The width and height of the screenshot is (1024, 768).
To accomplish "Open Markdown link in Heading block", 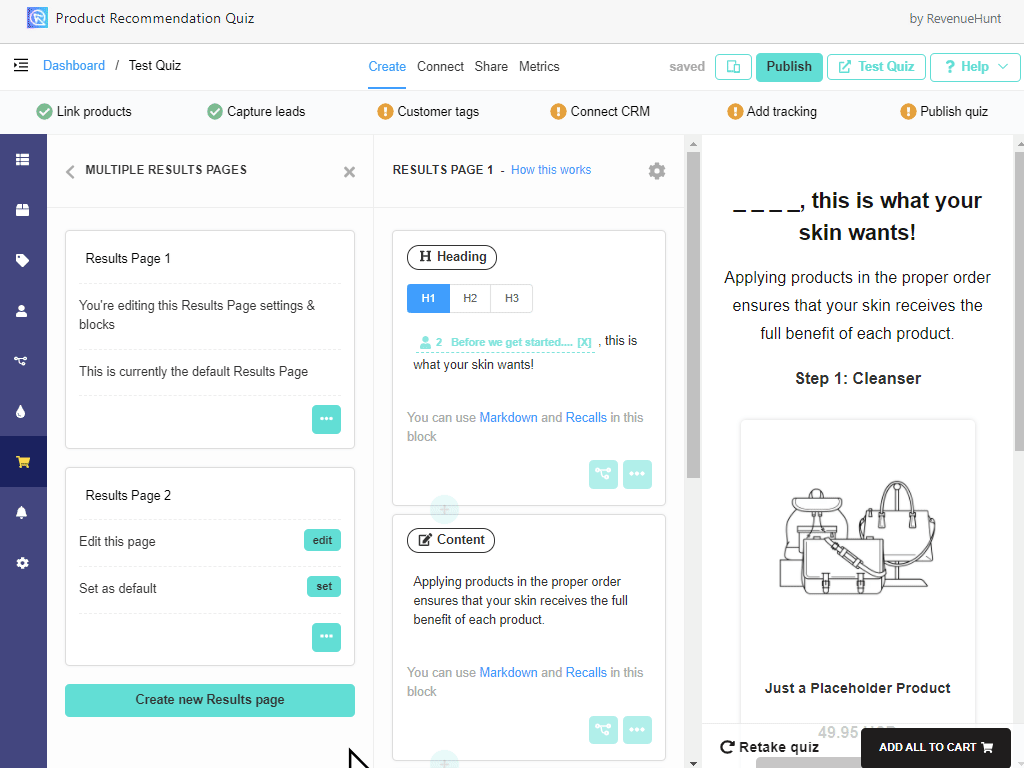I will [x=509, y=417].
